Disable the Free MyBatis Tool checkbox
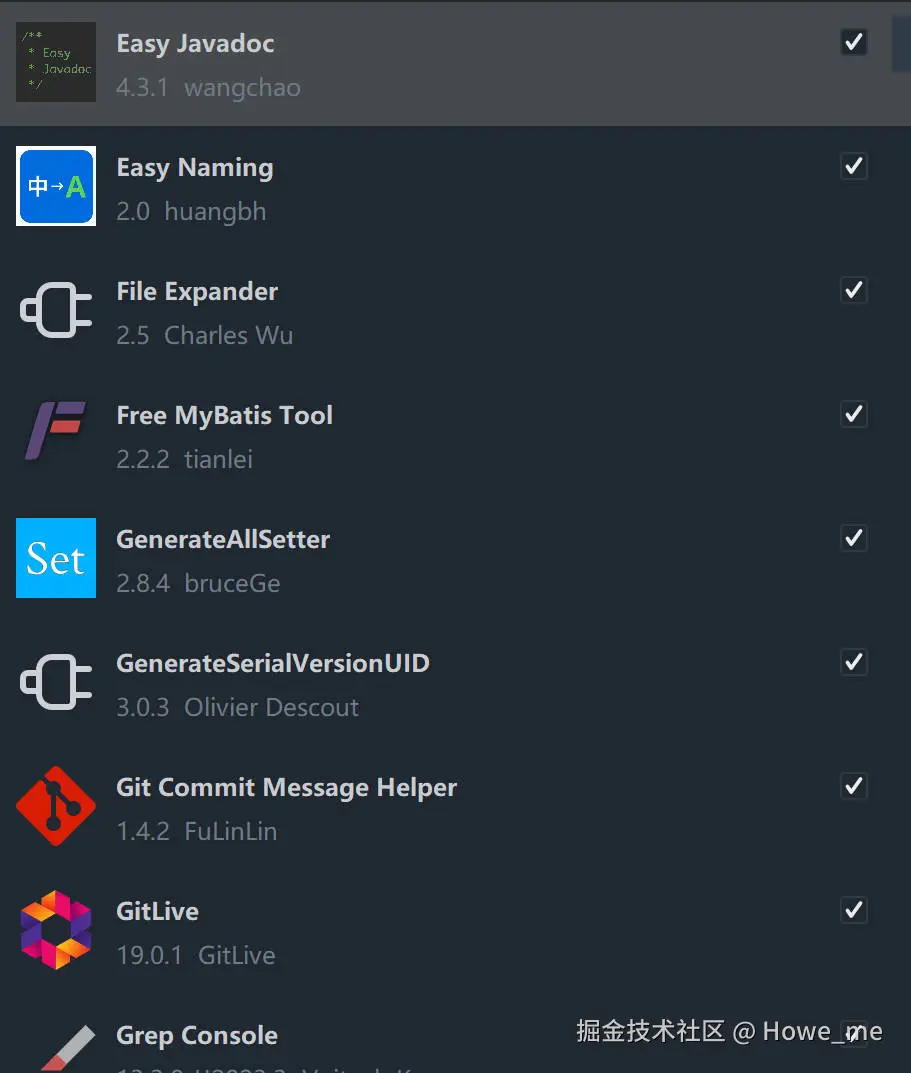Screen dimensions: 911x1073 (x=854, y=414)
